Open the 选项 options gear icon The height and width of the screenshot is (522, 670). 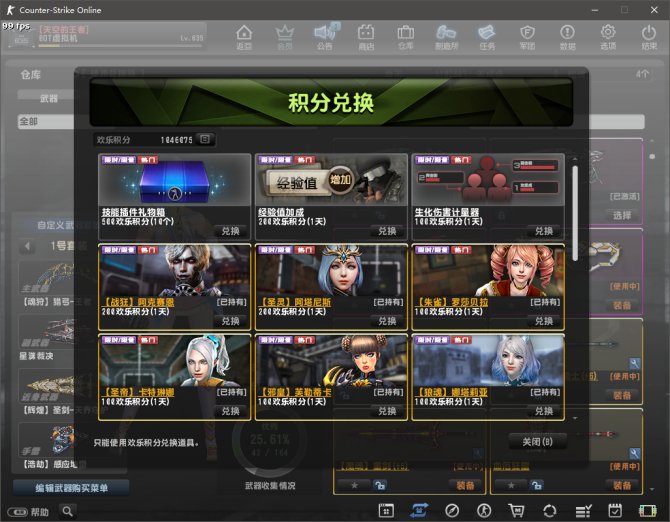(x=608, y=37)
